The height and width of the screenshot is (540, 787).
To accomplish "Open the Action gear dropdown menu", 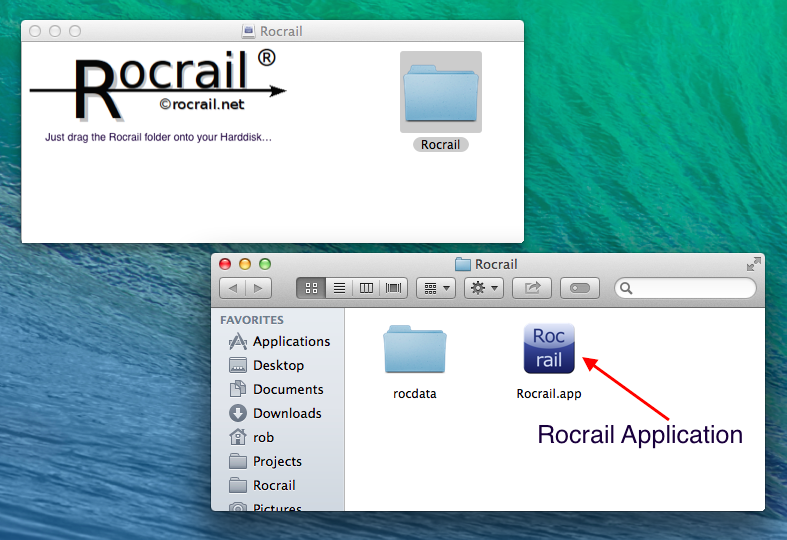I will pyautogui.click(x=484, y=288).
